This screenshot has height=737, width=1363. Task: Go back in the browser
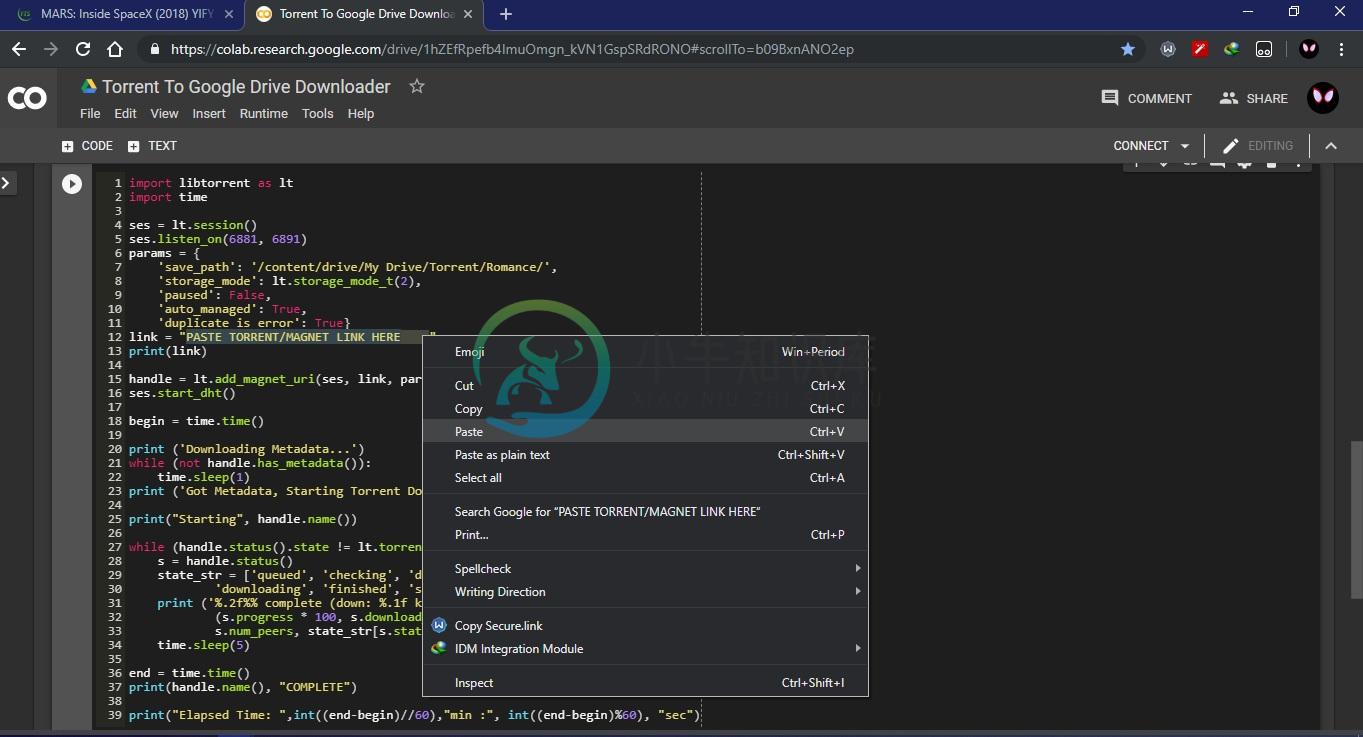click(x=19, y=49)
